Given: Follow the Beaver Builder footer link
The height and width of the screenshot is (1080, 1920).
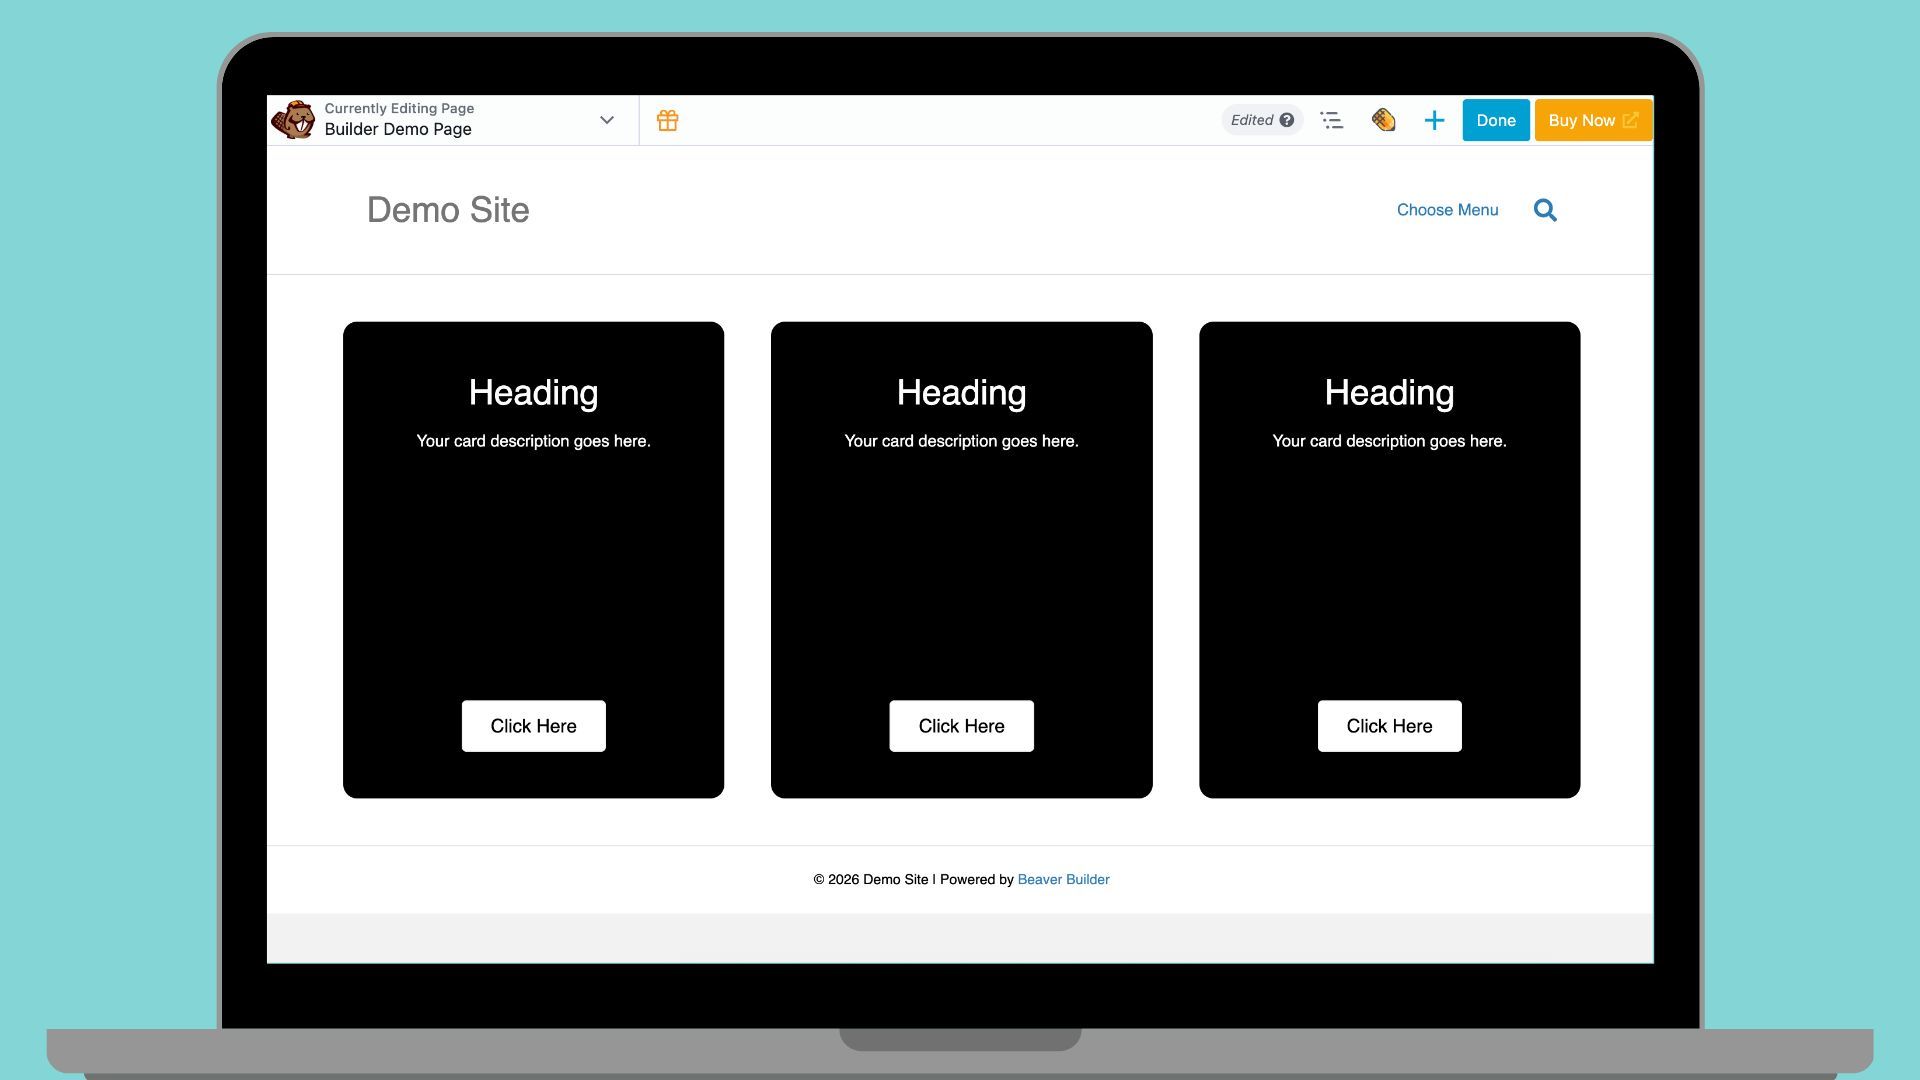Looking at the screenshot, I should 1063,880.
